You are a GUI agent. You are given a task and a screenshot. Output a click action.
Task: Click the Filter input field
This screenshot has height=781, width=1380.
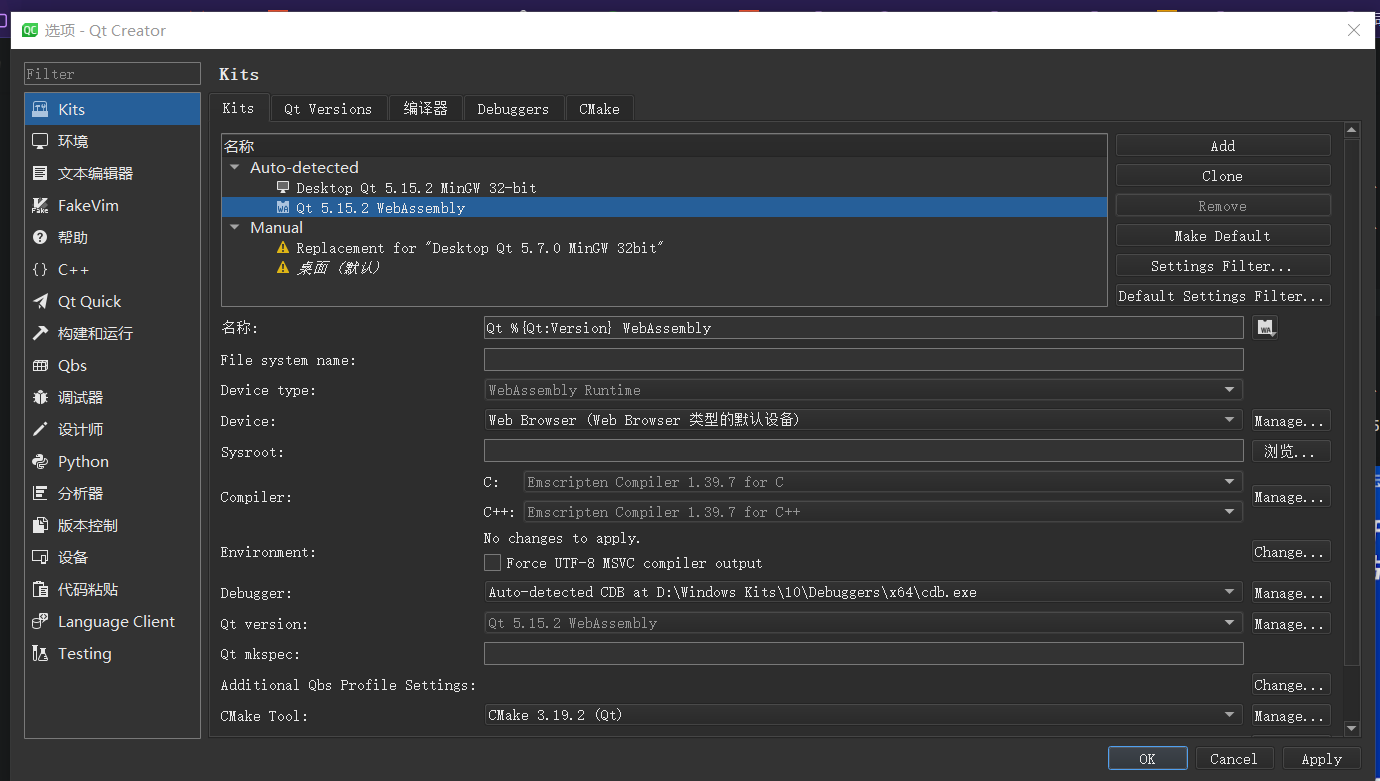[x=111, y=73]
